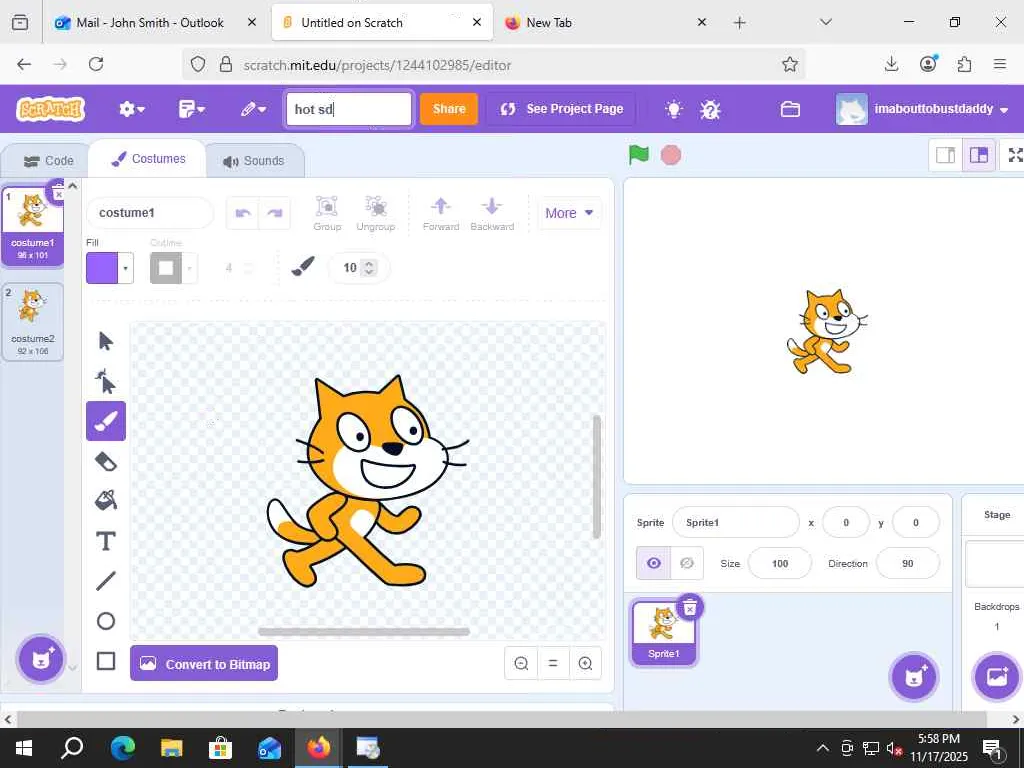
Task: Switch to the Code tab
Action: click(48, 161)
